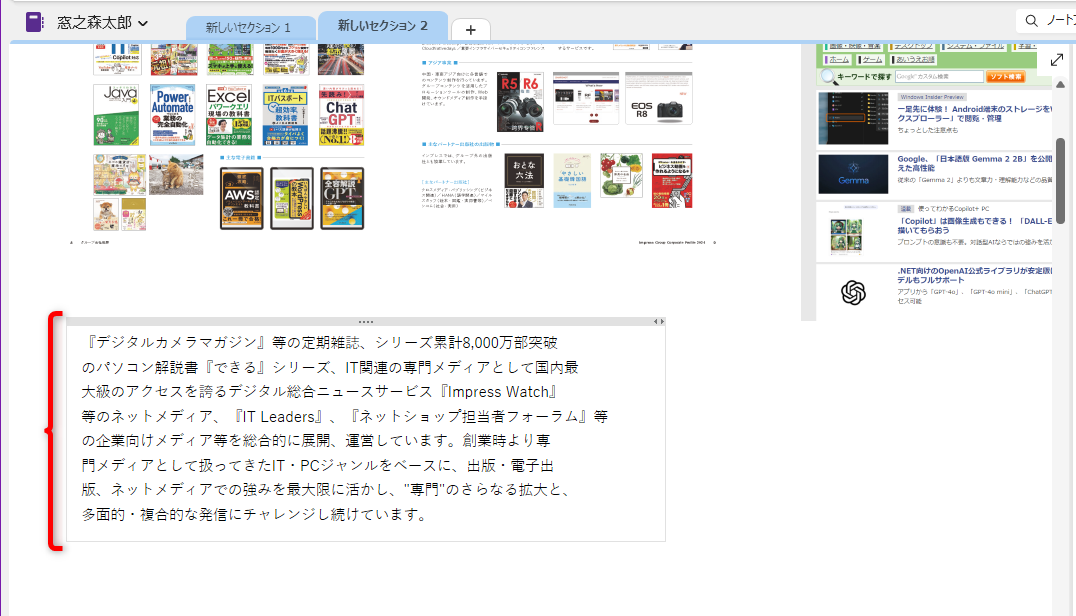
Task: Grab the note container's dotted handle
Action: (366, 322)
